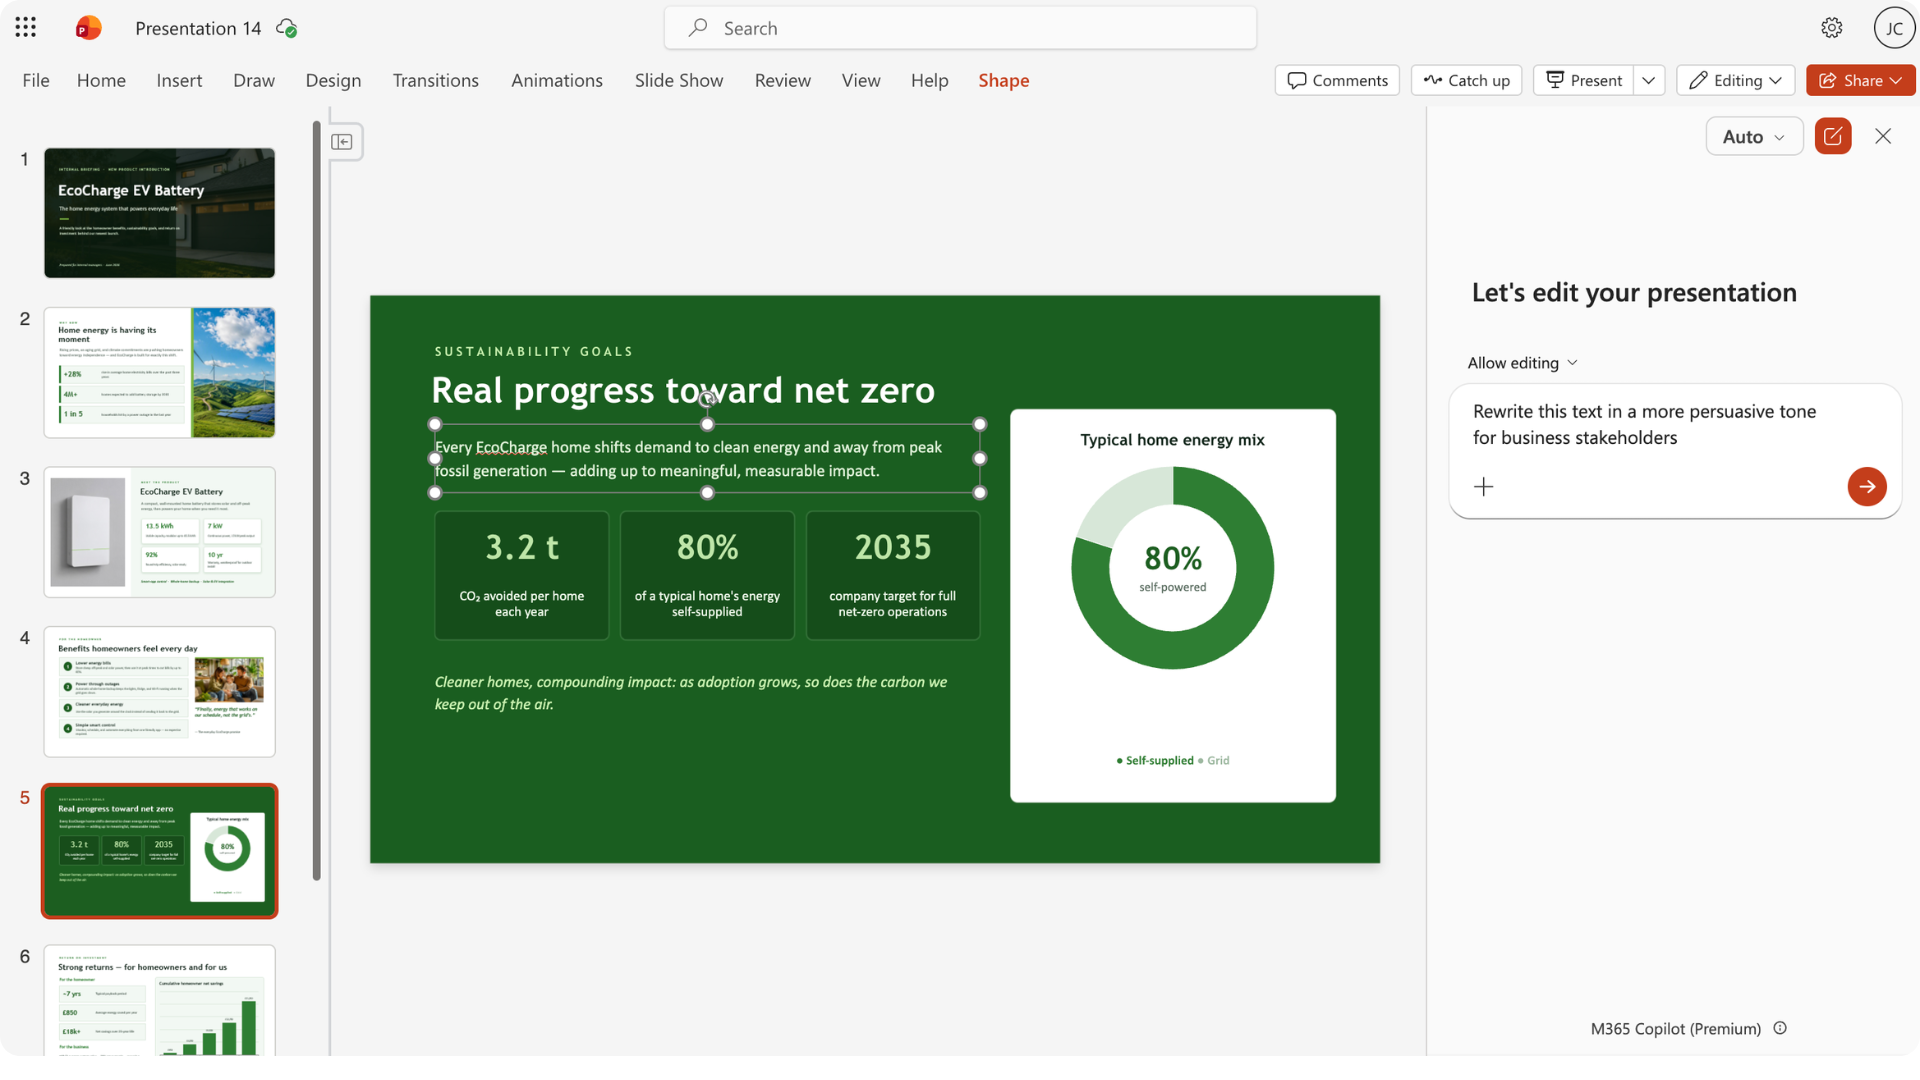Open the Comments pane
The image size is (1920, 1080).
coord(1337,80)
